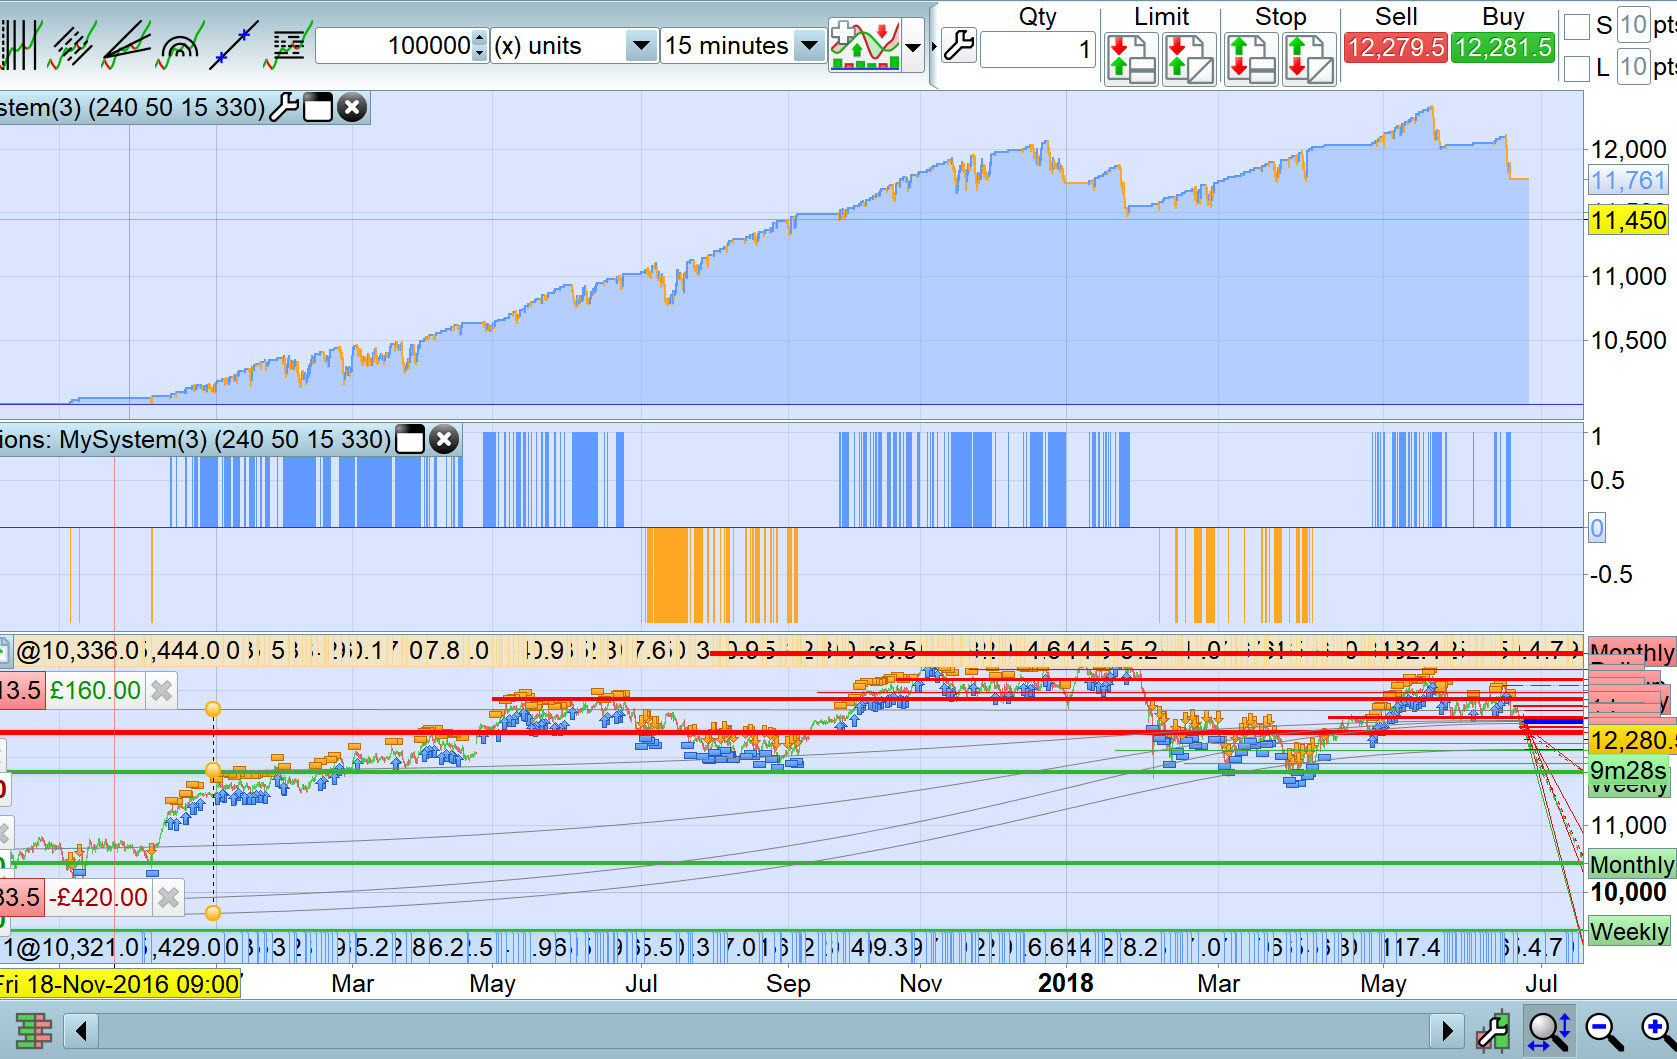Click the horizontal chart scrollbar track
This screenshot has height=1059, width=1677.
[x=763, y=1030]
